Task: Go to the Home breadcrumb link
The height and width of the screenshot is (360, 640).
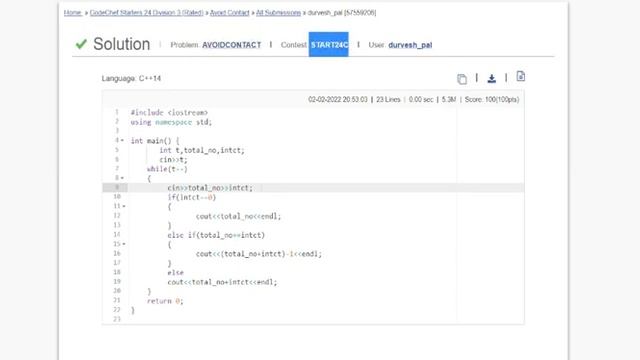Action: (72, 13)
